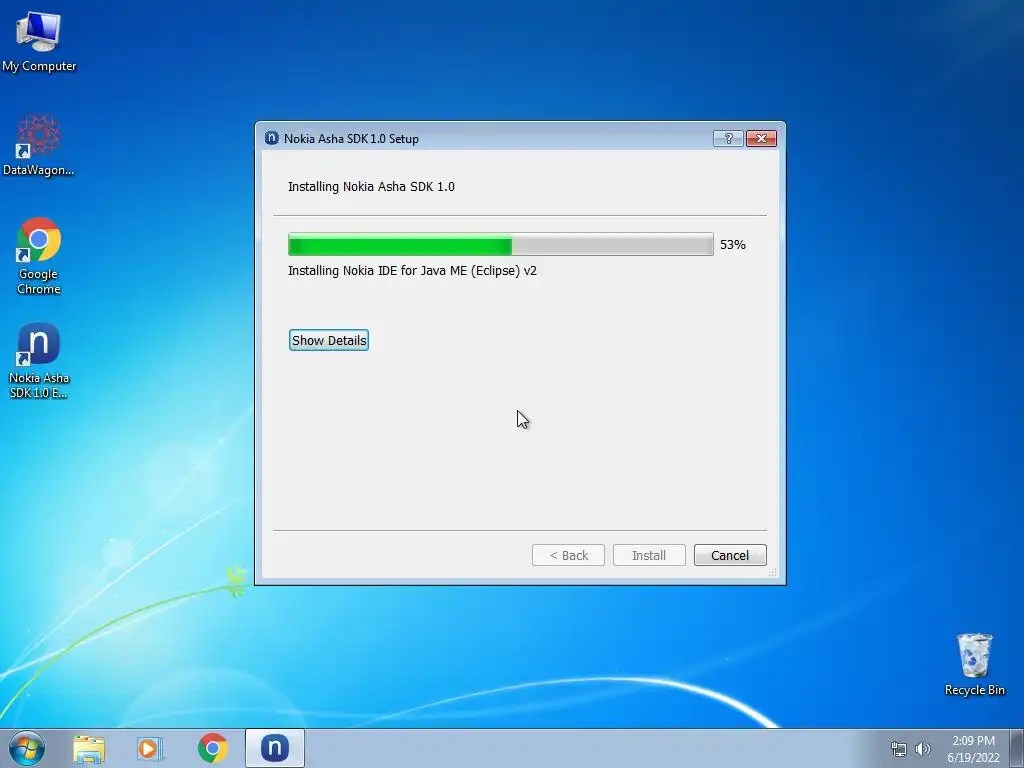Open the My Computer desktop icon
Screen dimensions: 1024x768
39,40
